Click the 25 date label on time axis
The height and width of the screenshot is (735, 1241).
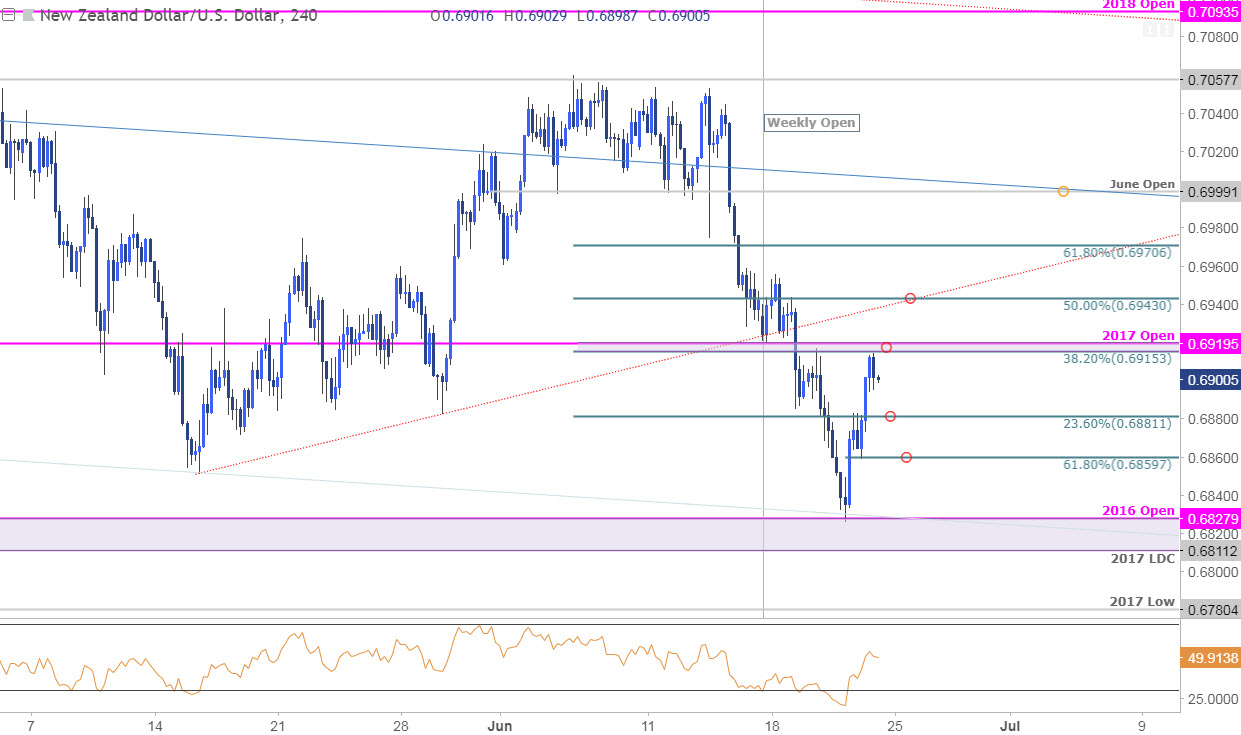[x=894, y=726]
